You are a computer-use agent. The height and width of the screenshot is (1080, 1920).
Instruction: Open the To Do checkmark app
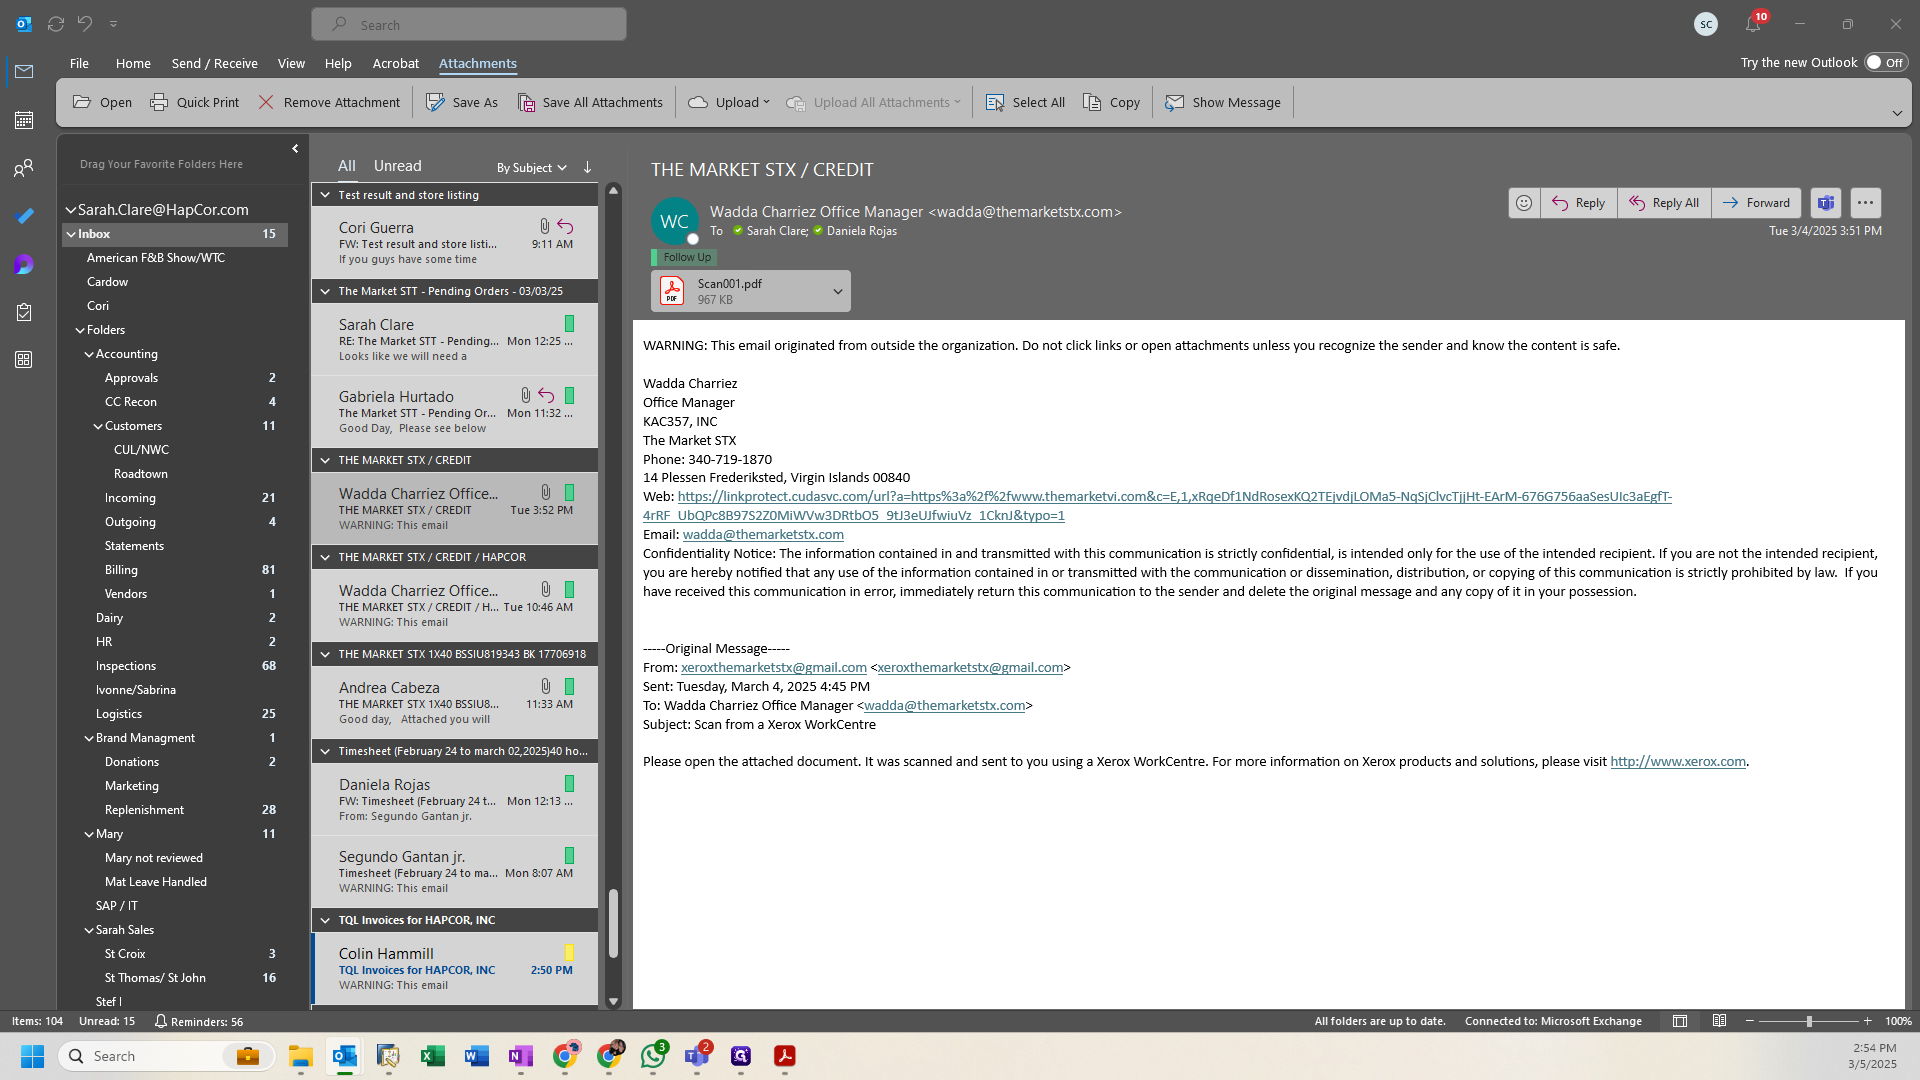pyautogui.click(x=24, y=216)
